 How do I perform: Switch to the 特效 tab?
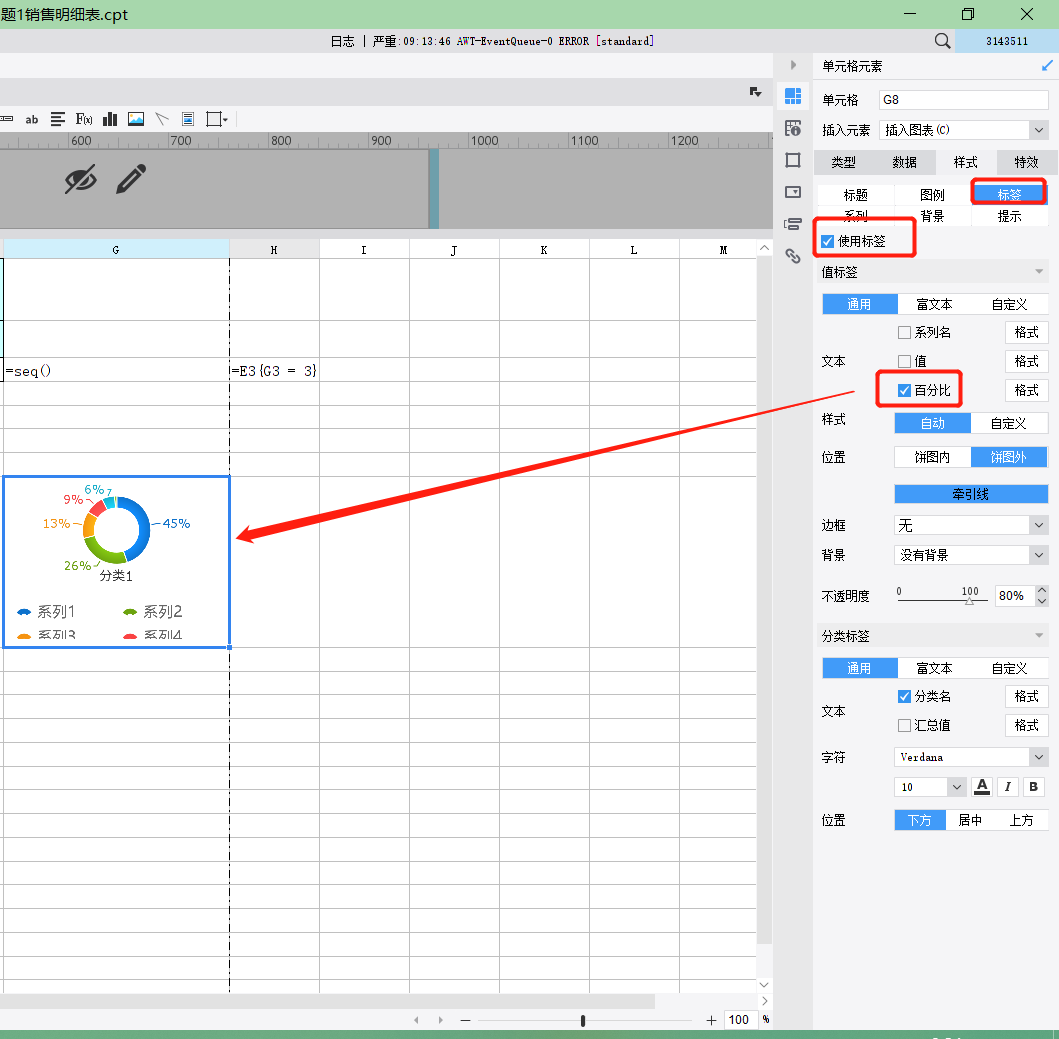[1026, 162]
